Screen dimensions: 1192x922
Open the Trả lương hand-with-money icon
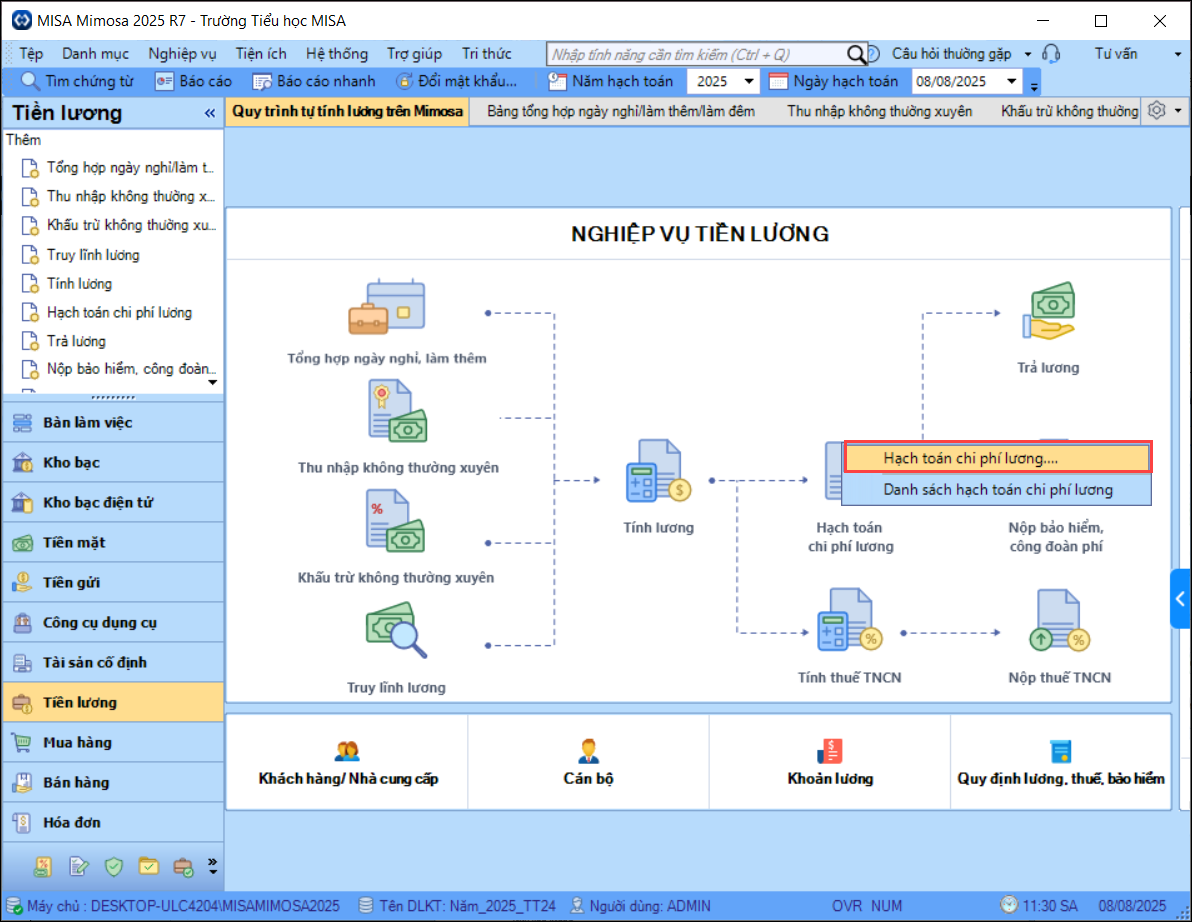(x=1048, y=311)
